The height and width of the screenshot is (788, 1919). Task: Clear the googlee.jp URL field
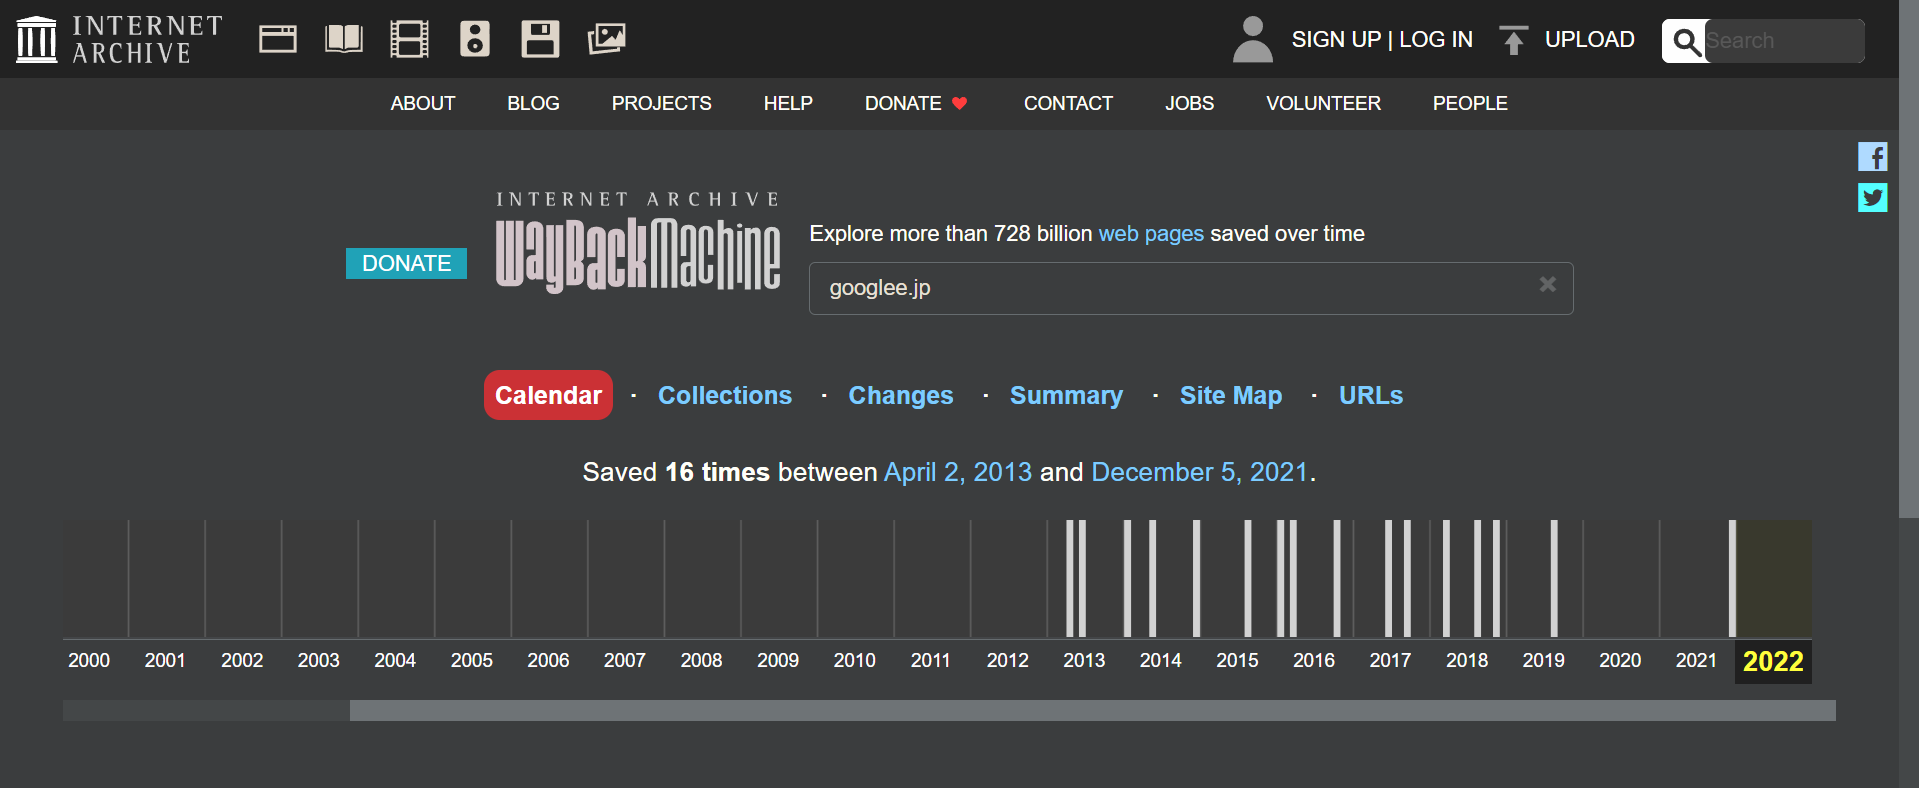[x=1547, y=285]
